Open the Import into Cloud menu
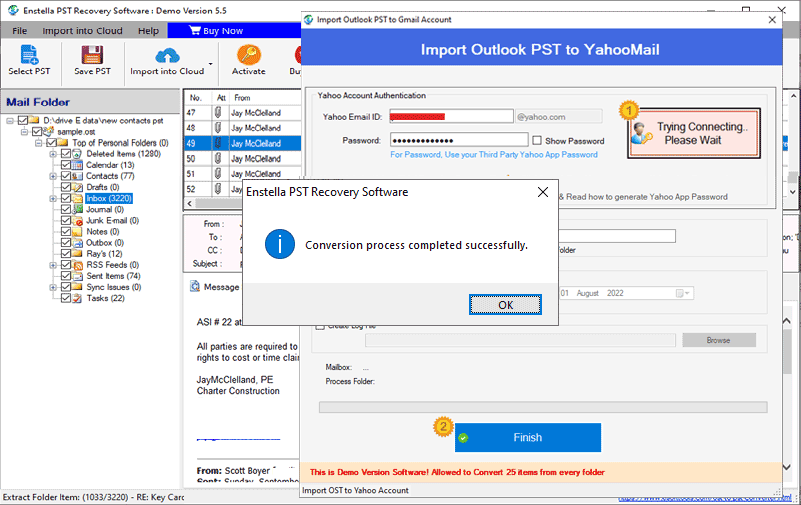 click(x=82, y=31)
